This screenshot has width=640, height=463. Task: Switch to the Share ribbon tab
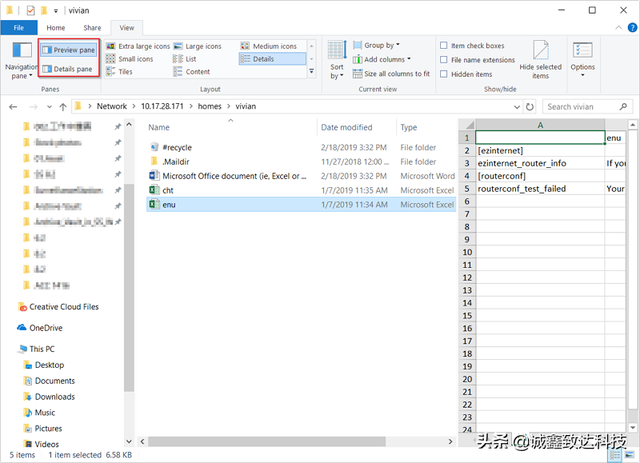(92, 28)
